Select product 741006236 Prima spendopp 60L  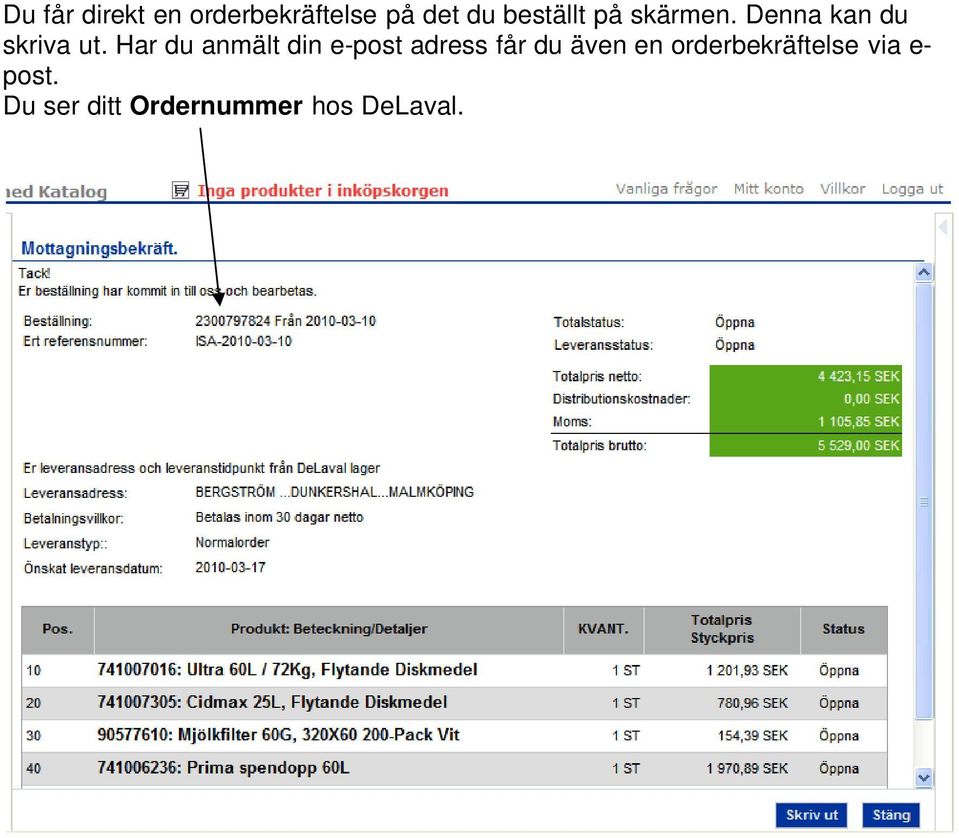pos(454,768)
